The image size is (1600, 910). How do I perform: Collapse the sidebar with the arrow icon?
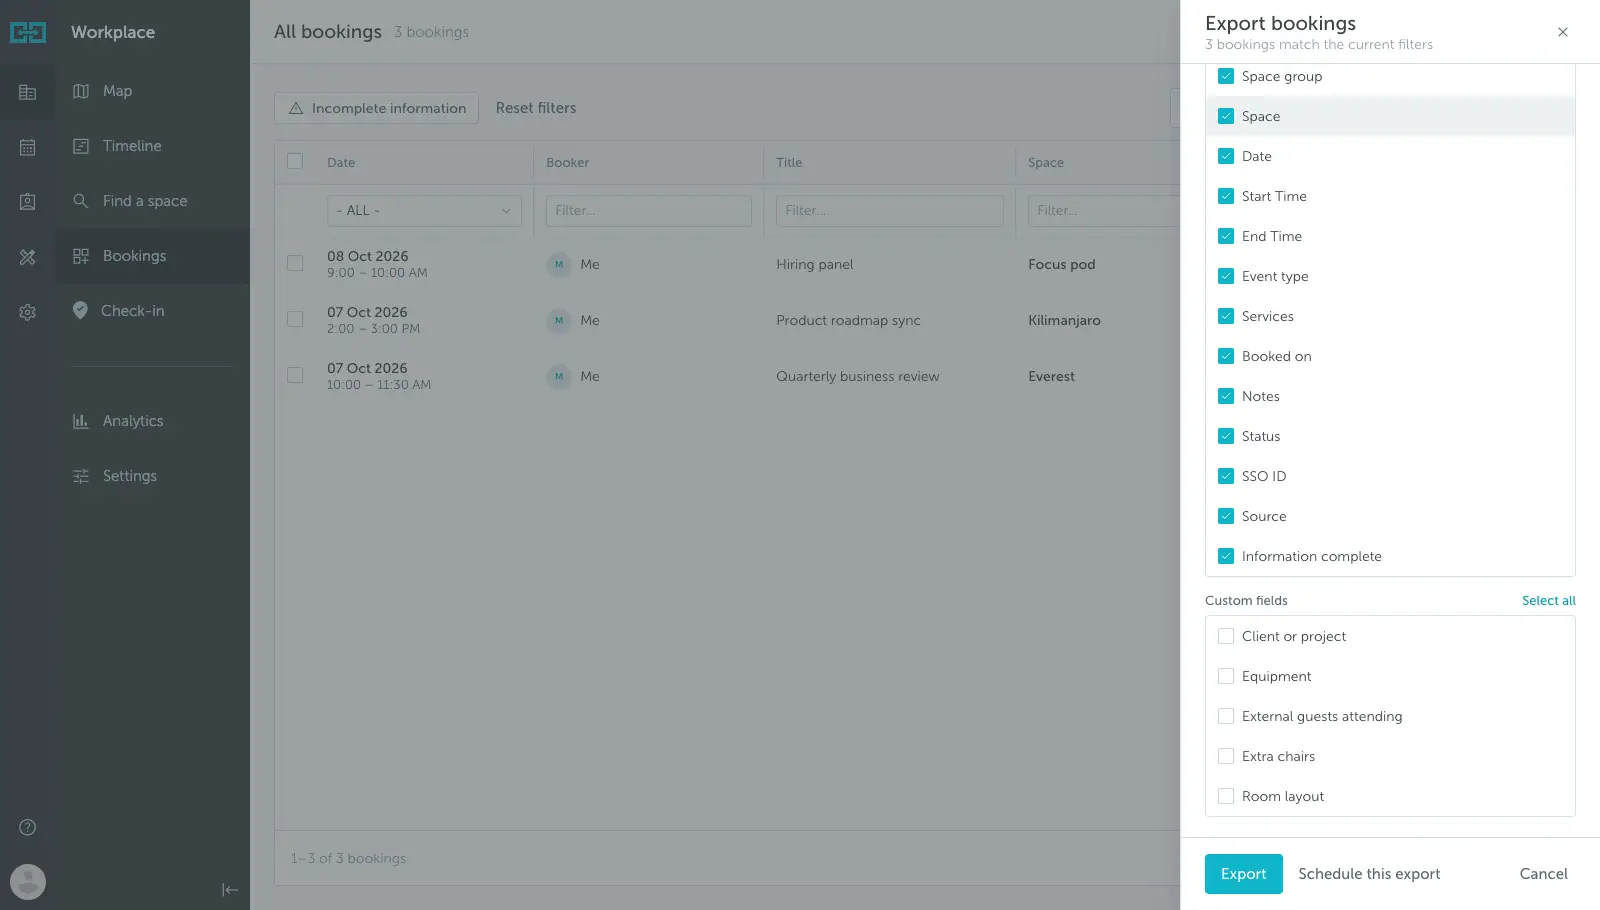pyautogui.click(x=230, y=890)
